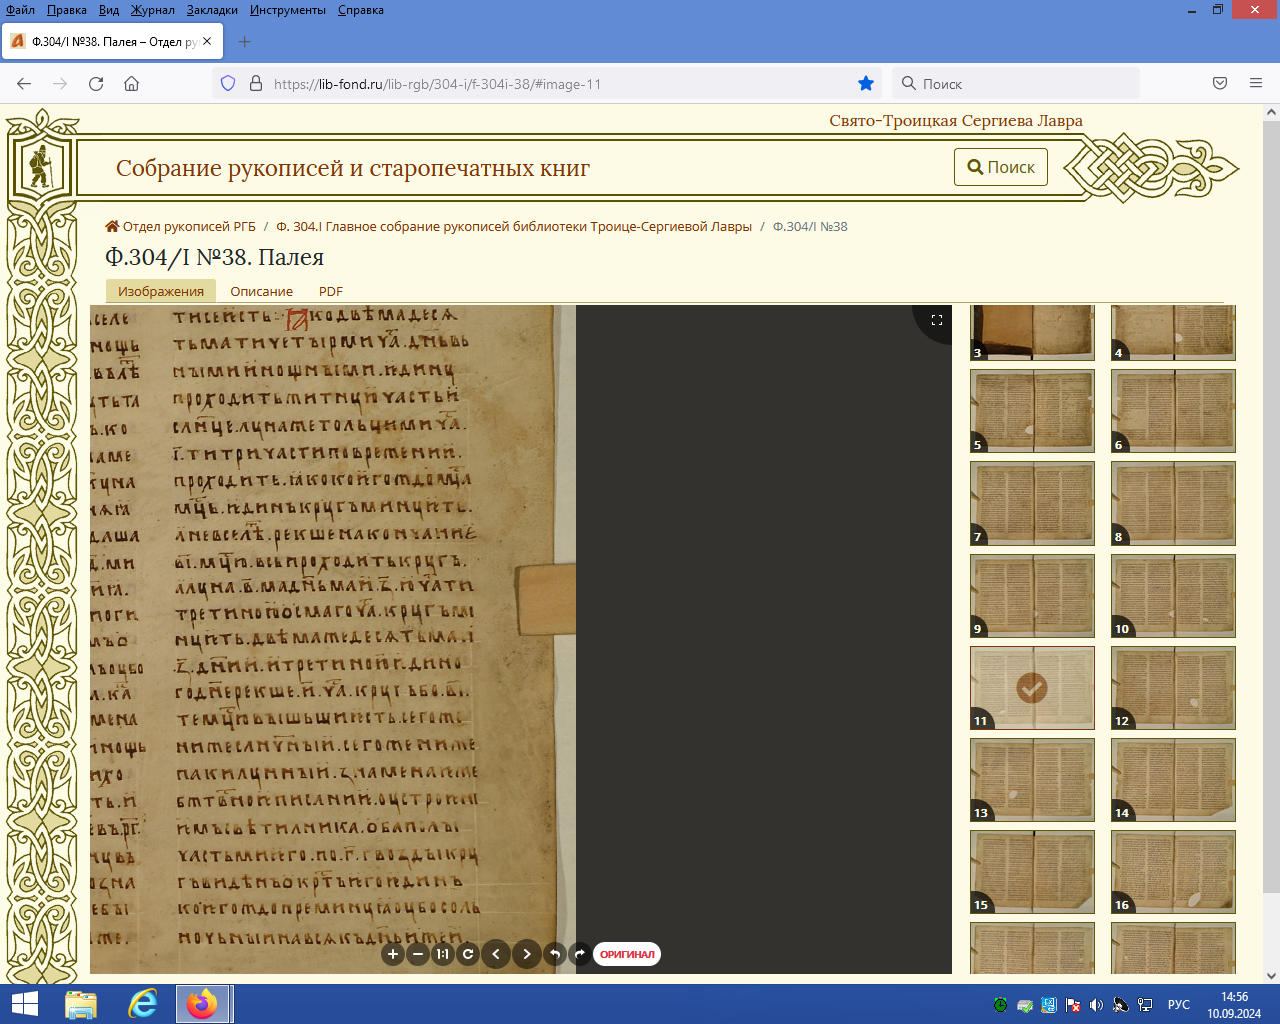Select thumbnail number 12
This screenshot has width=1280, height=1024.
click(x=1173, y=688)
